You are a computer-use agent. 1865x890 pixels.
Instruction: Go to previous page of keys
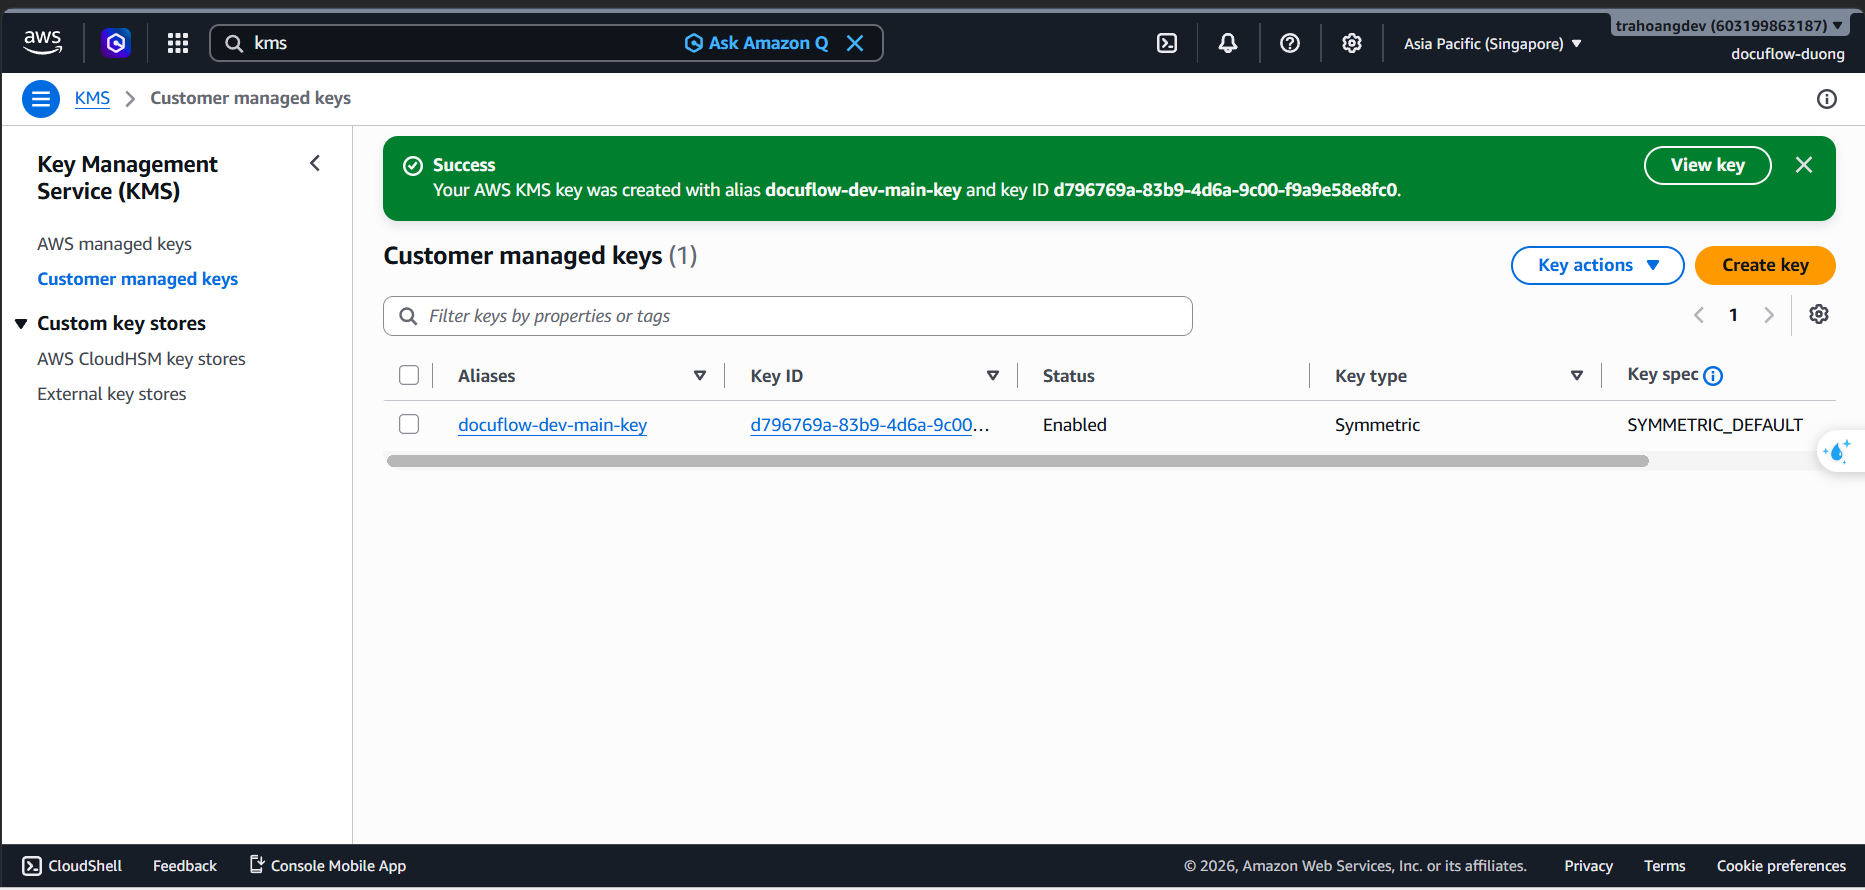pos(1699,315)
